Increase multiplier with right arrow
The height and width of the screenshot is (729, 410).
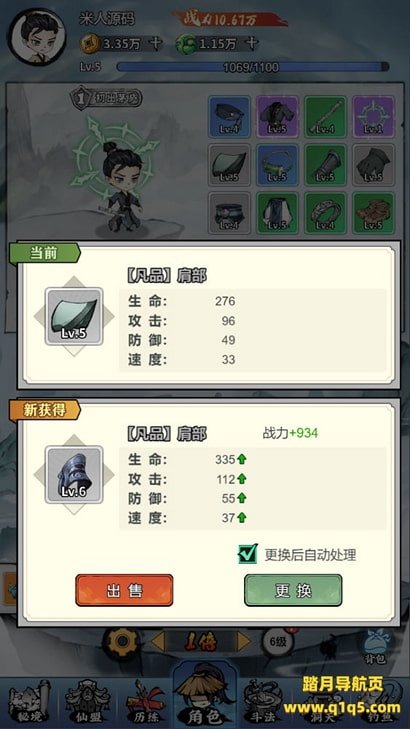coord(244,643)
